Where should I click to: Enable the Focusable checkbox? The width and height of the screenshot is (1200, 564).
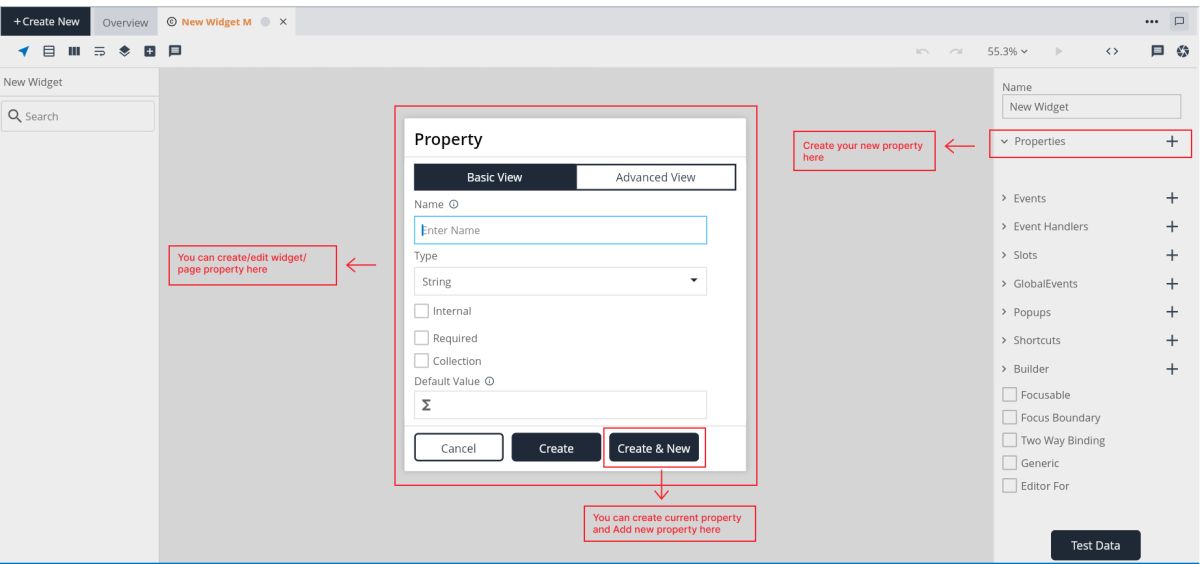tap(1009, 395)
